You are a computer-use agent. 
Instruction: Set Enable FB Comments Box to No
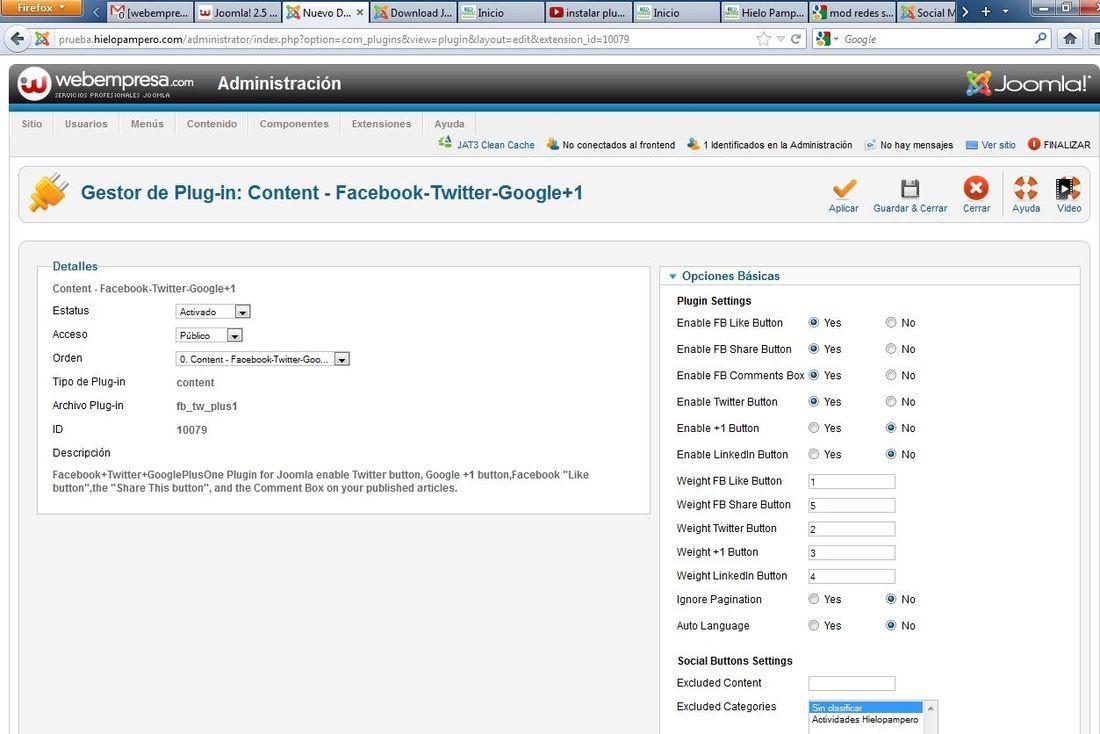click(x=891, y=375)
